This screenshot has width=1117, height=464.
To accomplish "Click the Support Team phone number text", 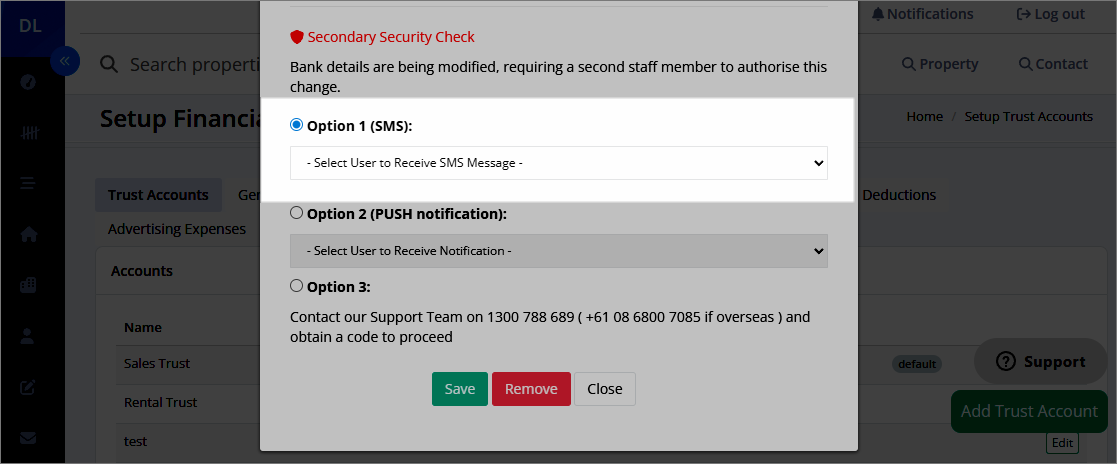I will (x=530, y=316).
